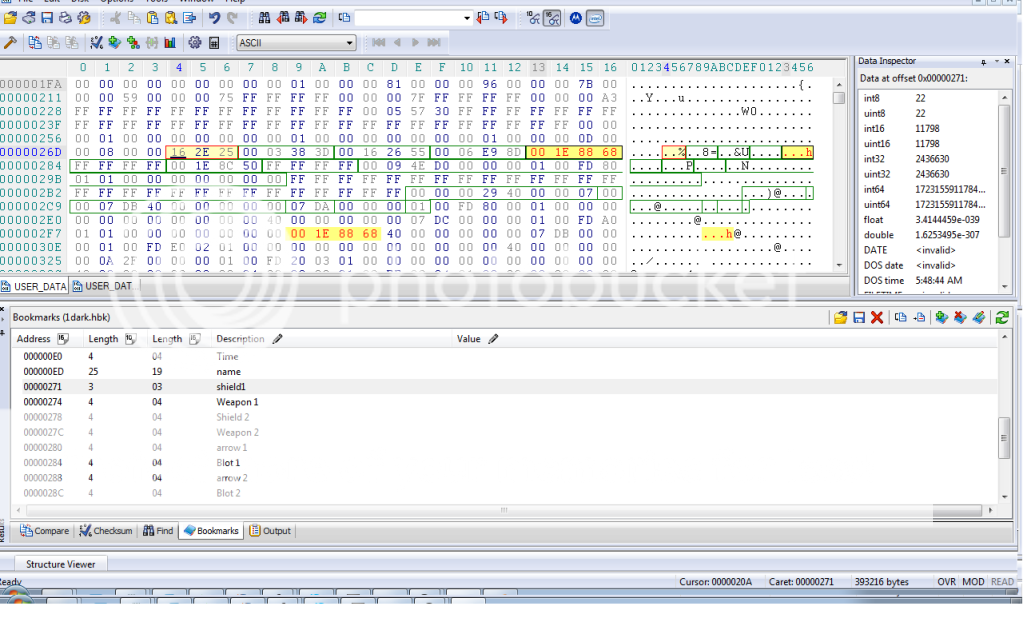Click the calculator icon in second toolbar
This screenshot has height=622, width=1023.
pyautogui.click(x=214, y=43)
